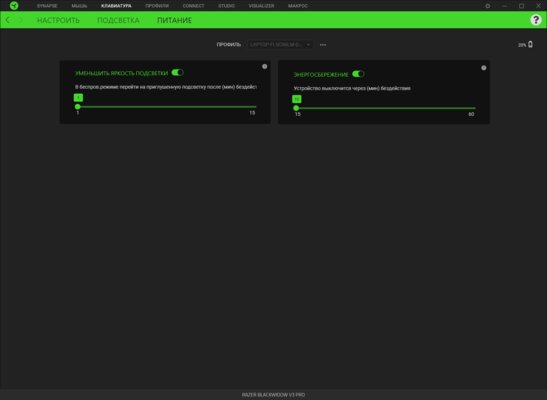This screenshot has width=547, height=400.
Task: Click the battery status icon
Action: [530, 44]
